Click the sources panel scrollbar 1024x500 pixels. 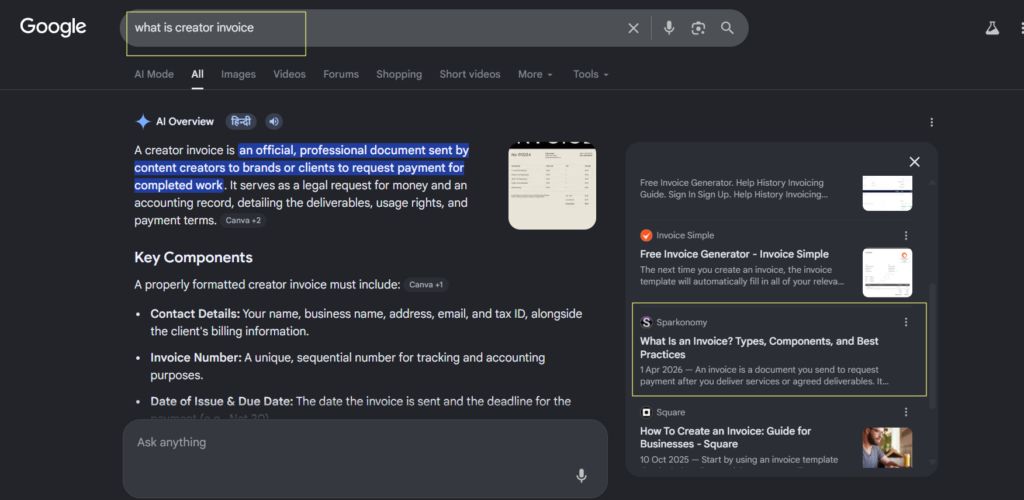[x=933, y=345]
